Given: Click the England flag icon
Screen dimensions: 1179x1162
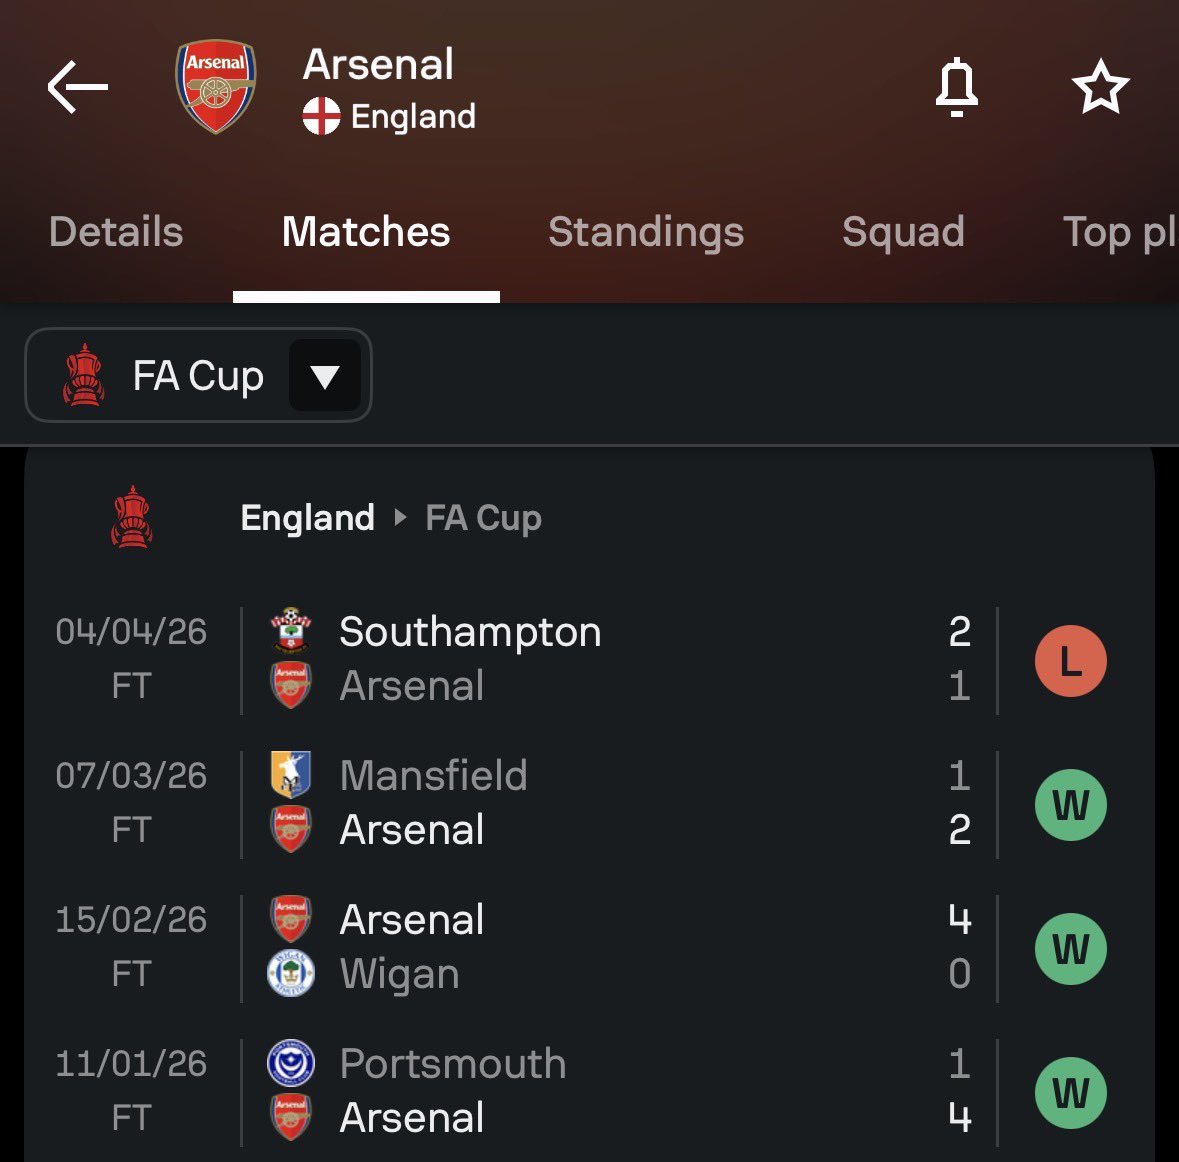Looking at the screenshot, I should point(321,117).
